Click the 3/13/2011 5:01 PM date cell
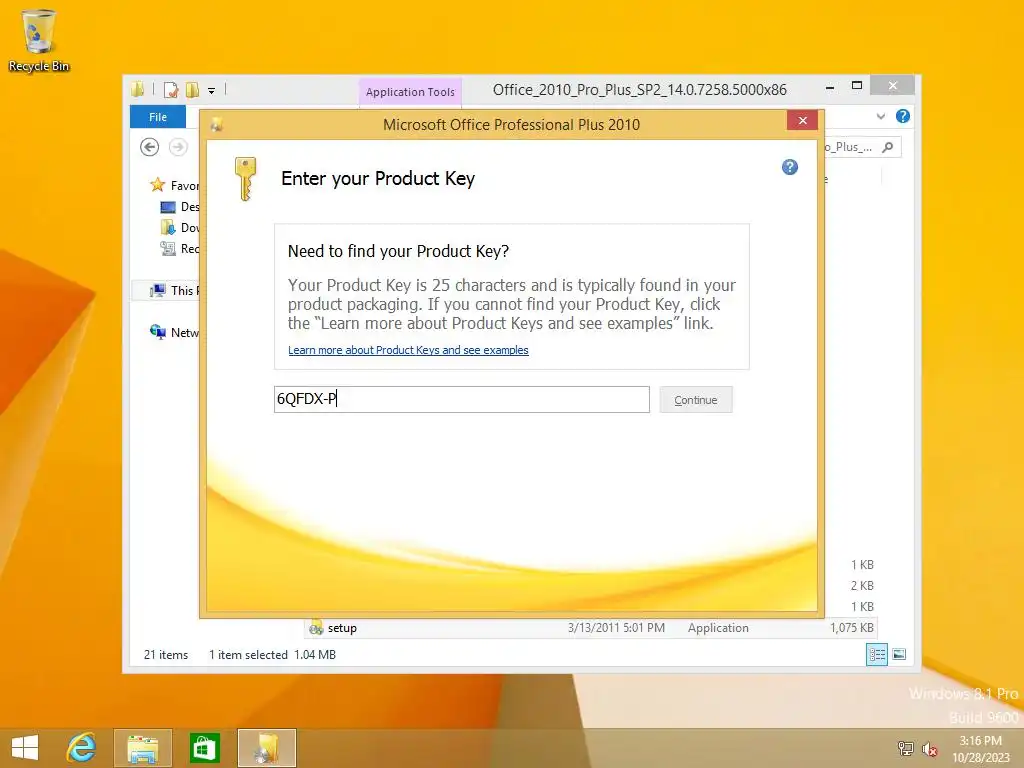1024x768 pixels. 616,628
